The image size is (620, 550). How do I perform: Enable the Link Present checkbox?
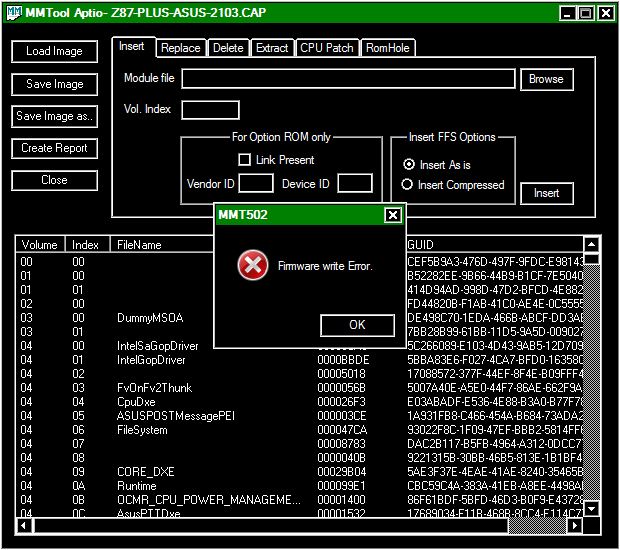pos(245,160)
